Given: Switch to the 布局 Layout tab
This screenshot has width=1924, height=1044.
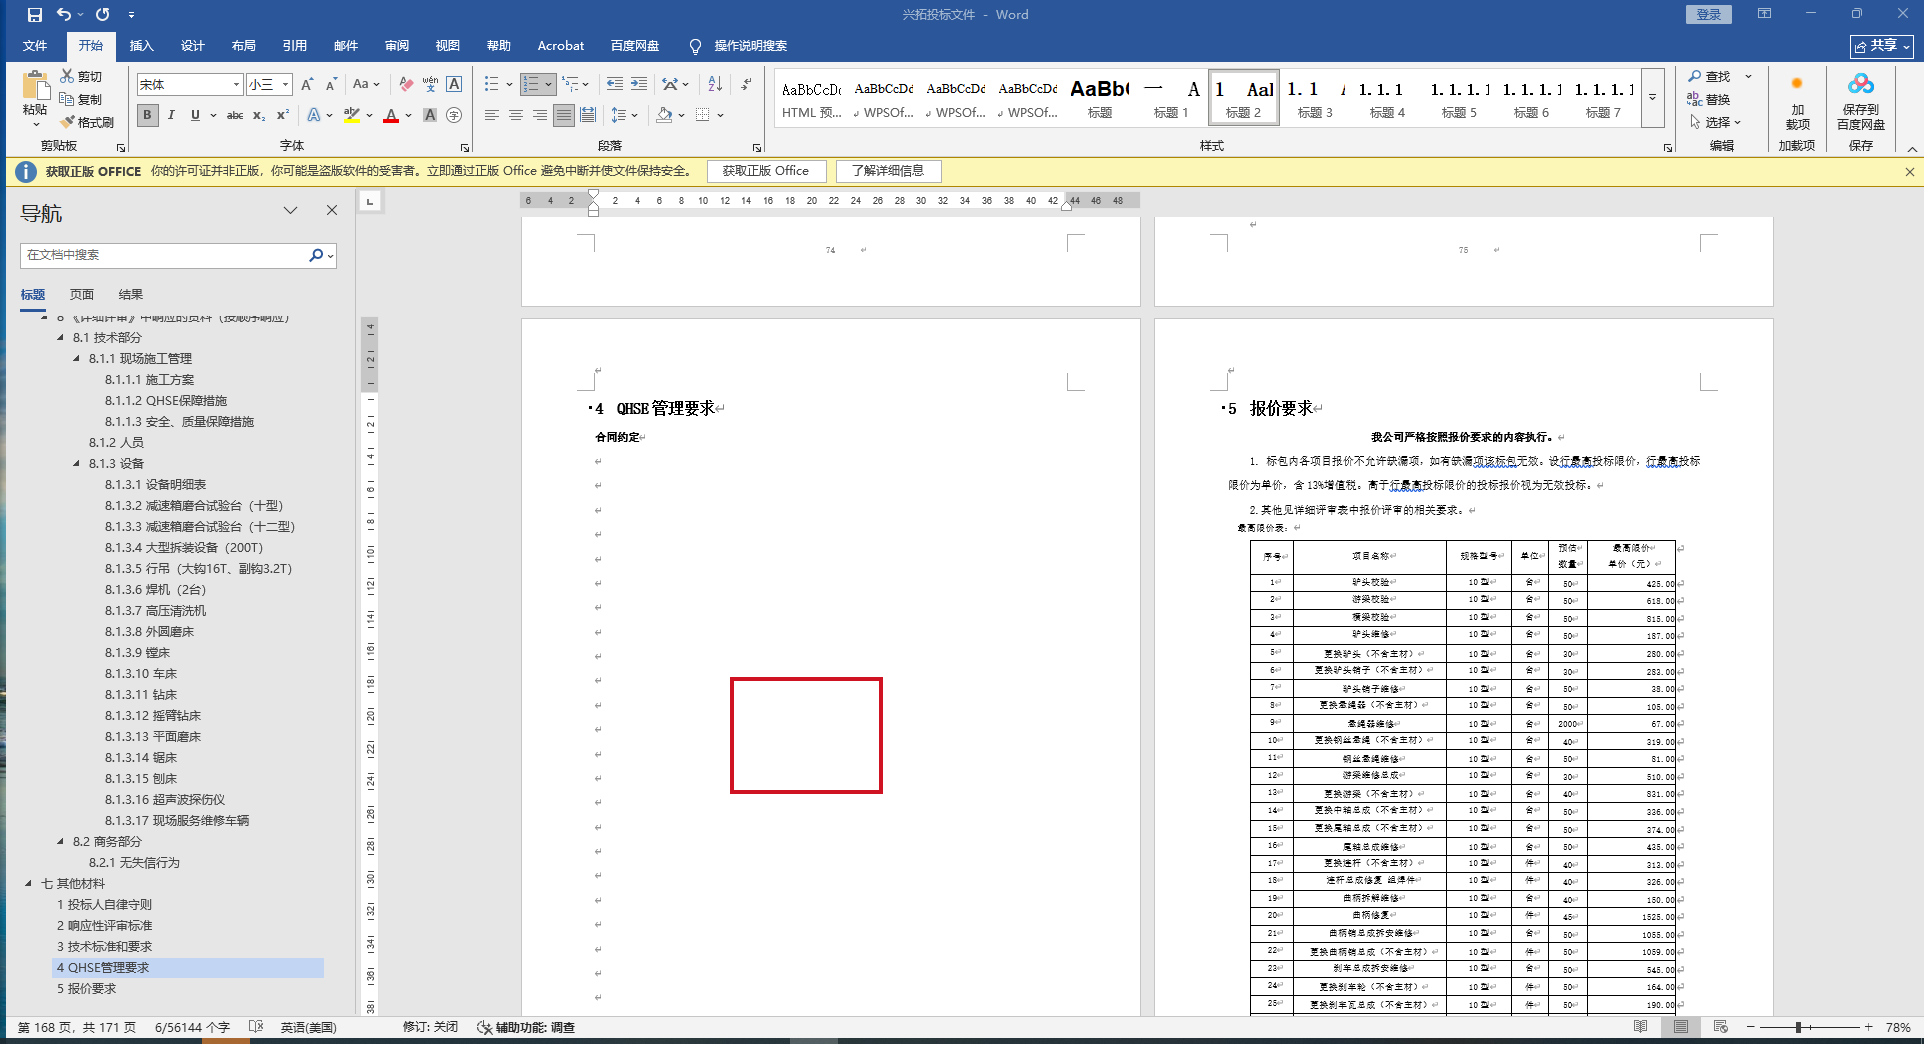Looking at the screenshot, I should point(243,46).
